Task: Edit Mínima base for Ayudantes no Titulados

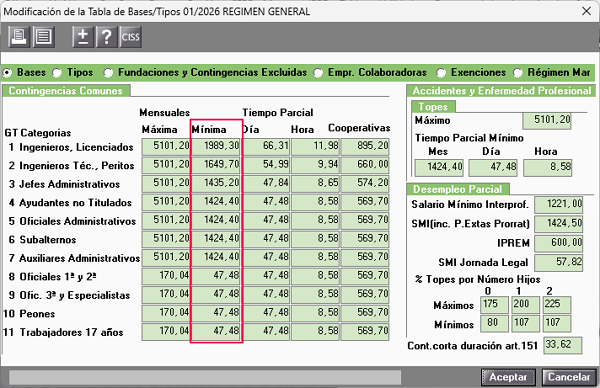Action: (215, 202)
